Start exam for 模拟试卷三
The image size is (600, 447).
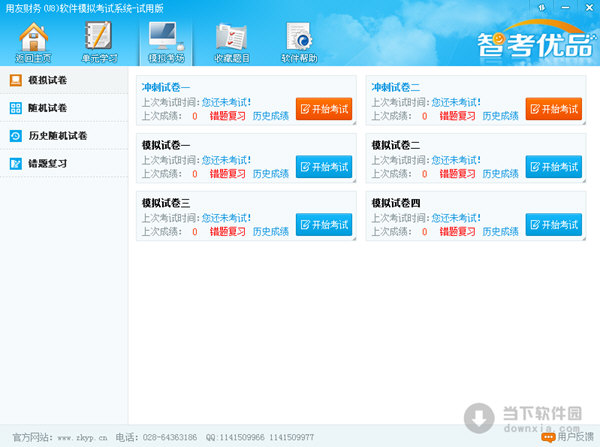click(x=324, y=225)
